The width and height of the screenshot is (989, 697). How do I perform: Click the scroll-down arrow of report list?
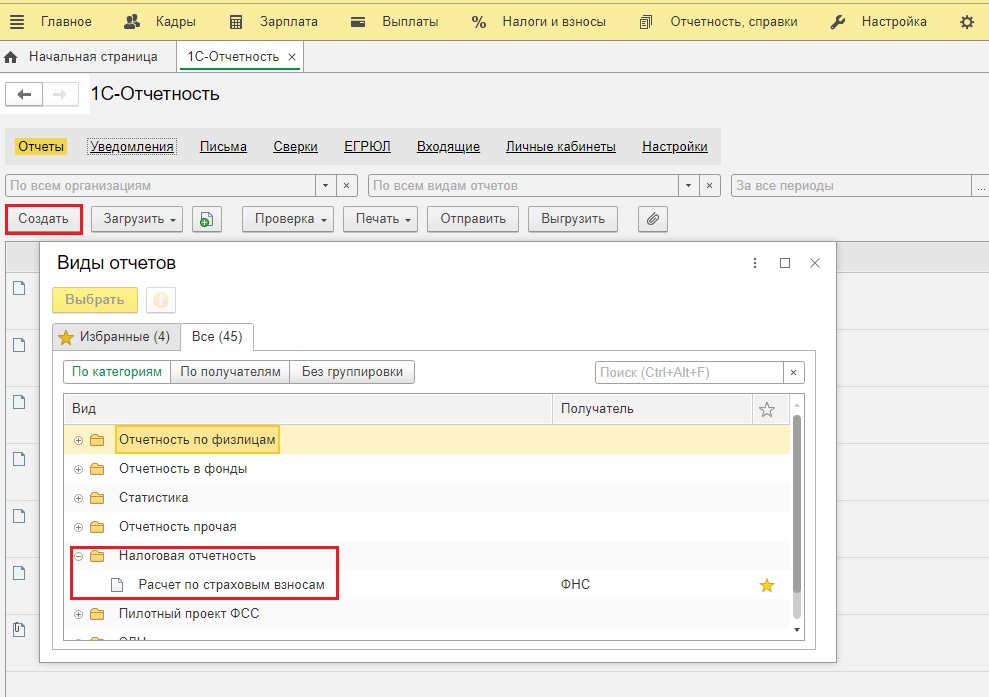tap(797, 630)
